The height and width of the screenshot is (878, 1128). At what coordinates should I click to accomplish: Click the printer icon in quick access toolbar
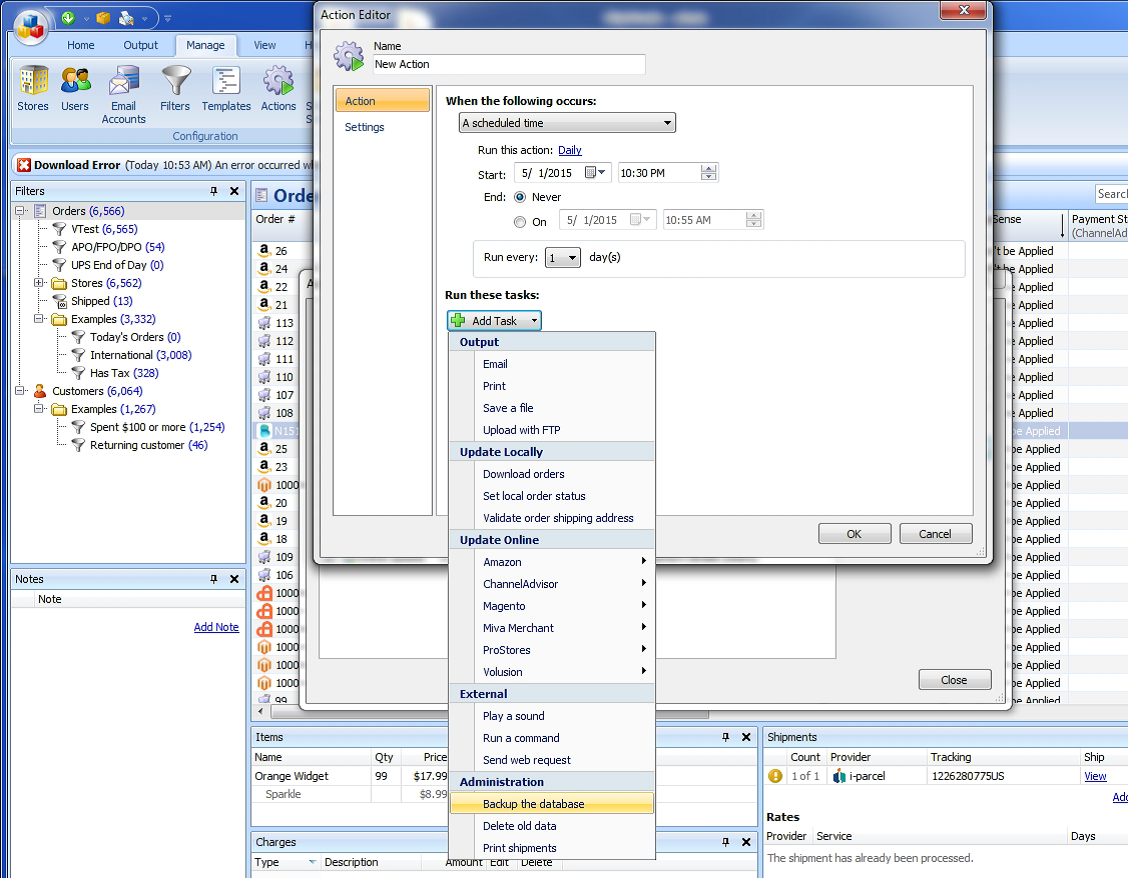click(x=127, y=17)
